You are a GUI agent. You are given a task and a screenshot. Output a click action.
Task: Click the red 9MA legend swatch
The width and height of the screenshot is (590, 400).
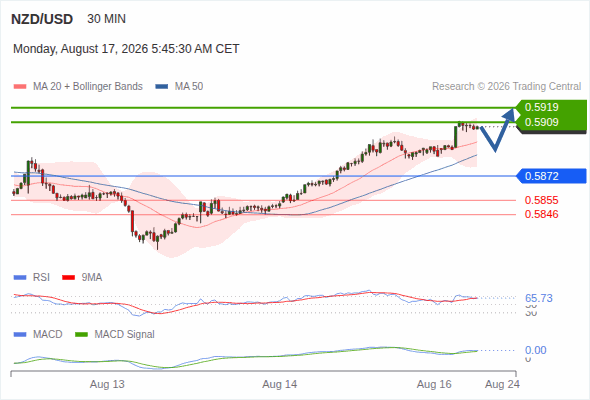(68, 278)
